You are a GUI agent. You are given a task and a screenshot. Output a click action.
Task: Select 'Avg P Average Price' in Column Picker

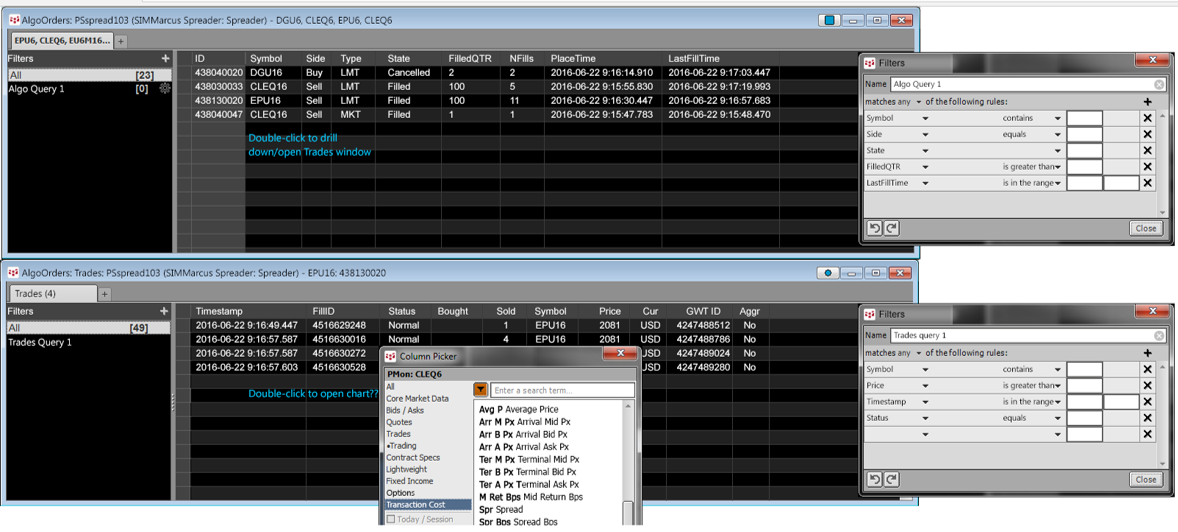[518, 410]
